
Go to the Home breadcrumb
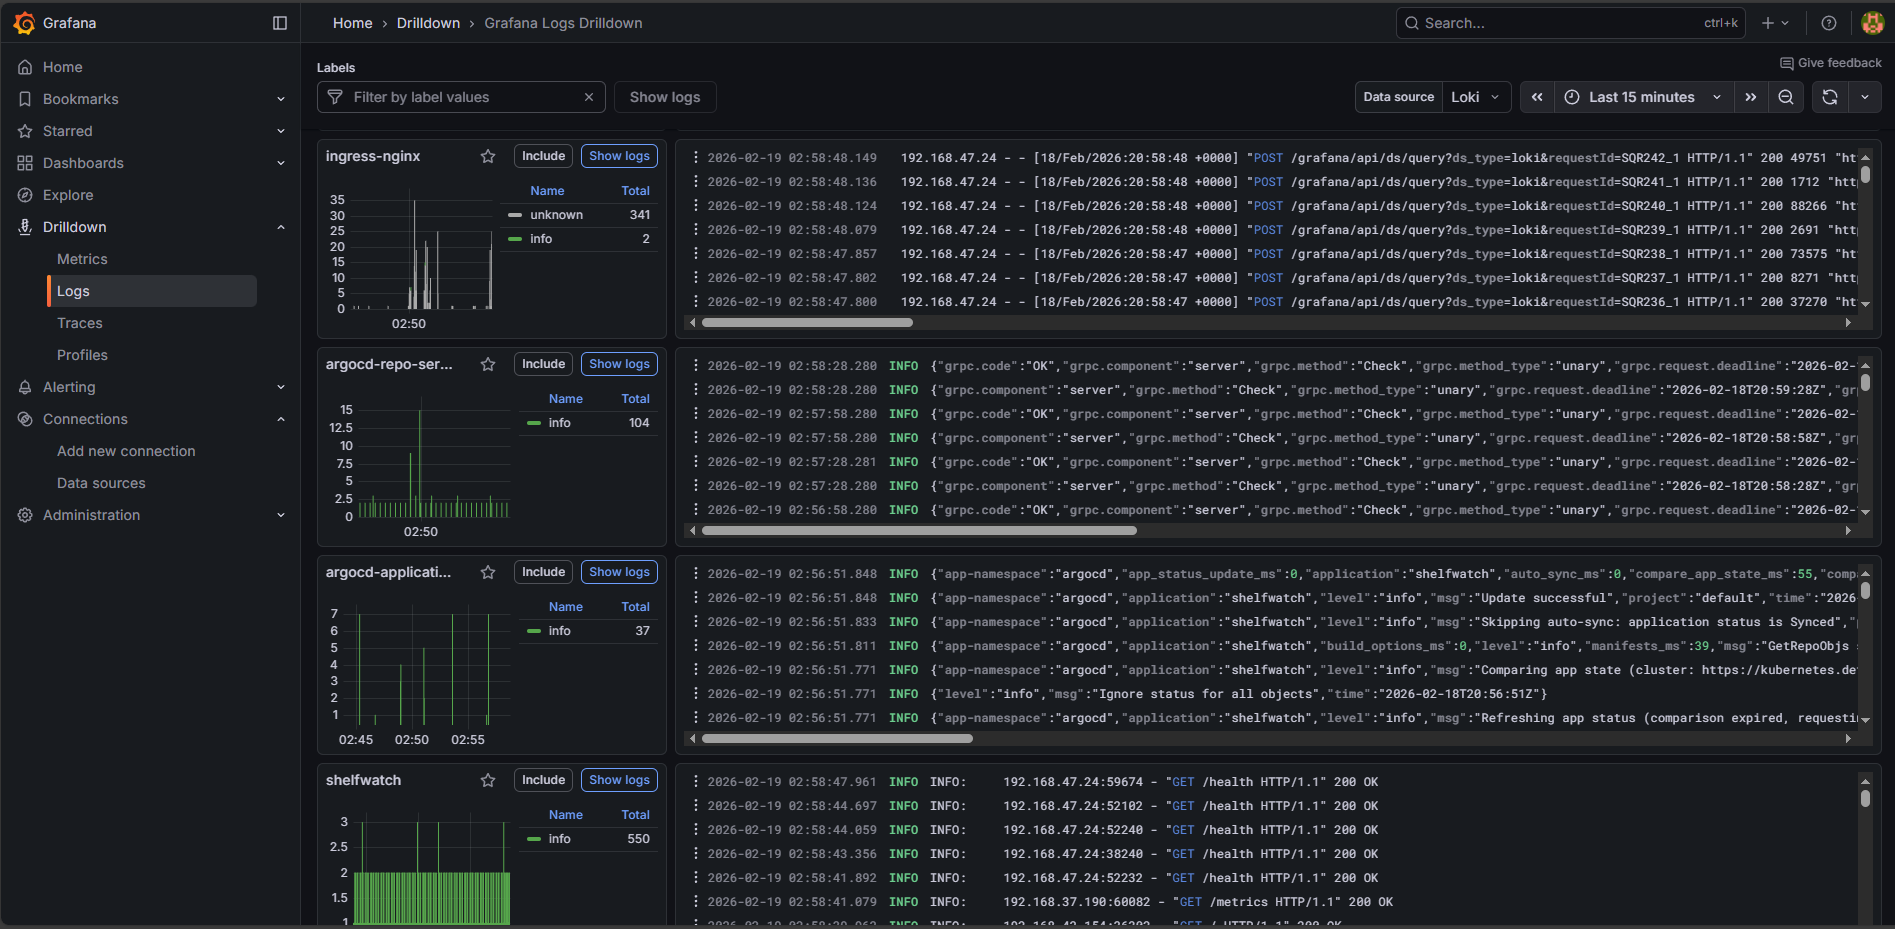click(352, 23)
